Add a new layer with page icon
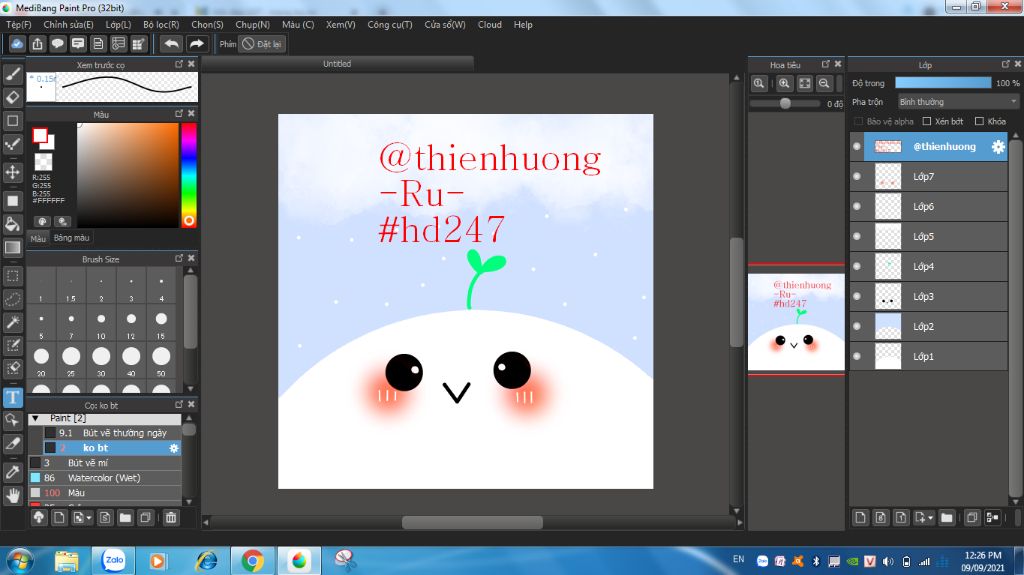 coord(860,518)
